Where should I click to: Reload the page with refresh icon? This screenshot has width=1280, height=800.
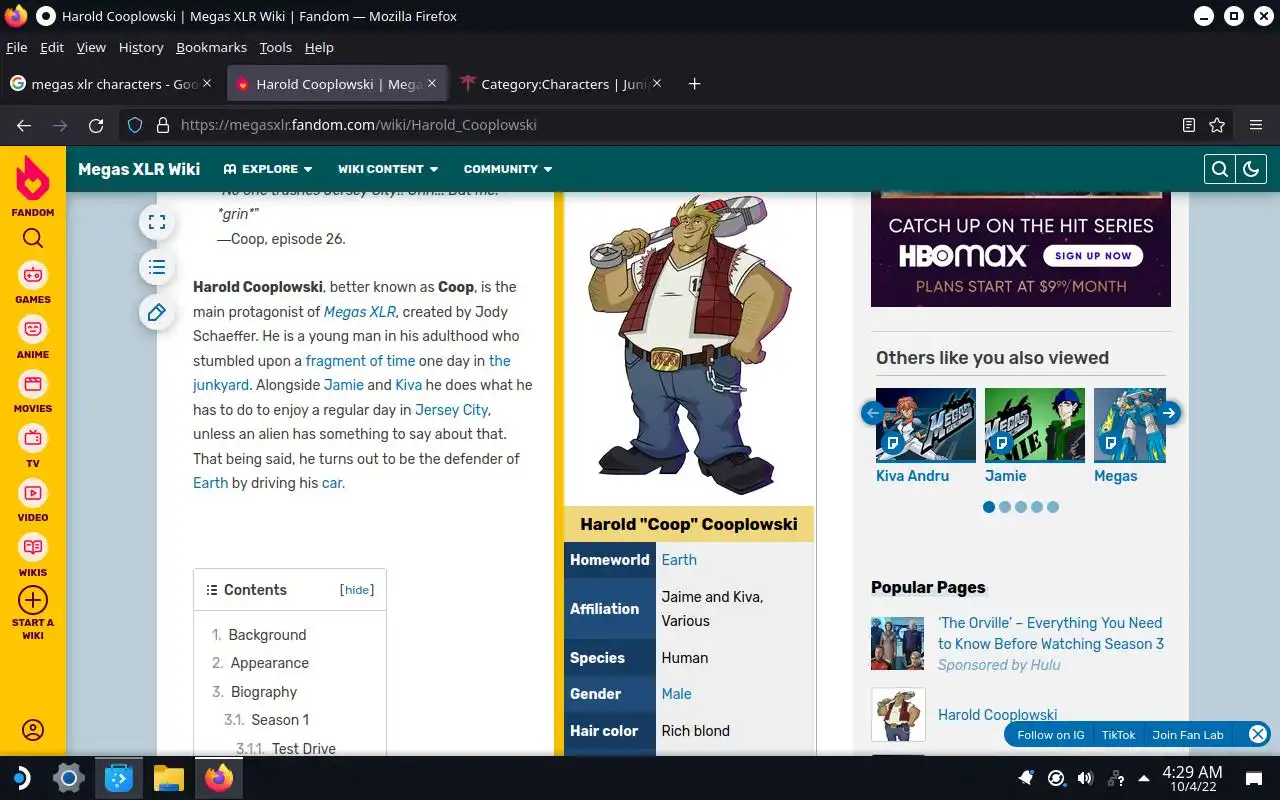[x=96, y=125]
